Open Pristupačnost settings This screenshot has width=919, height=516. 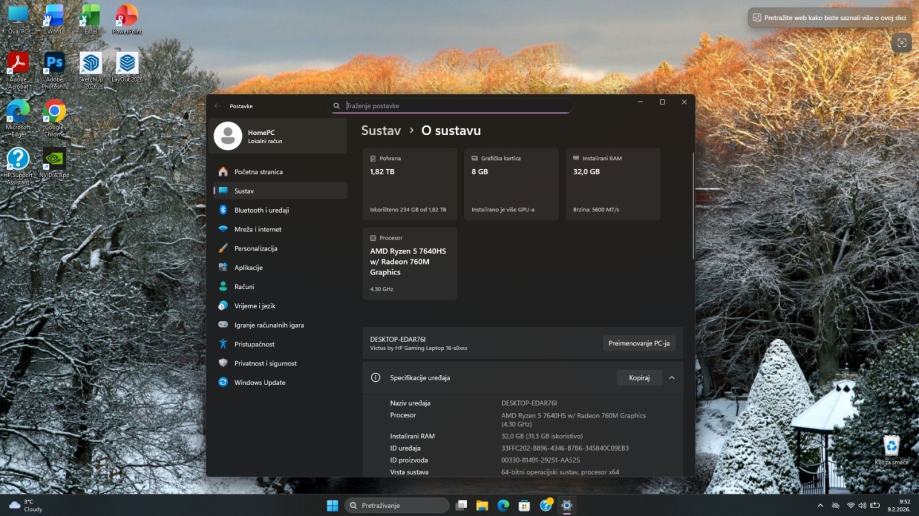pyautogui.click(x=281, y=344)
